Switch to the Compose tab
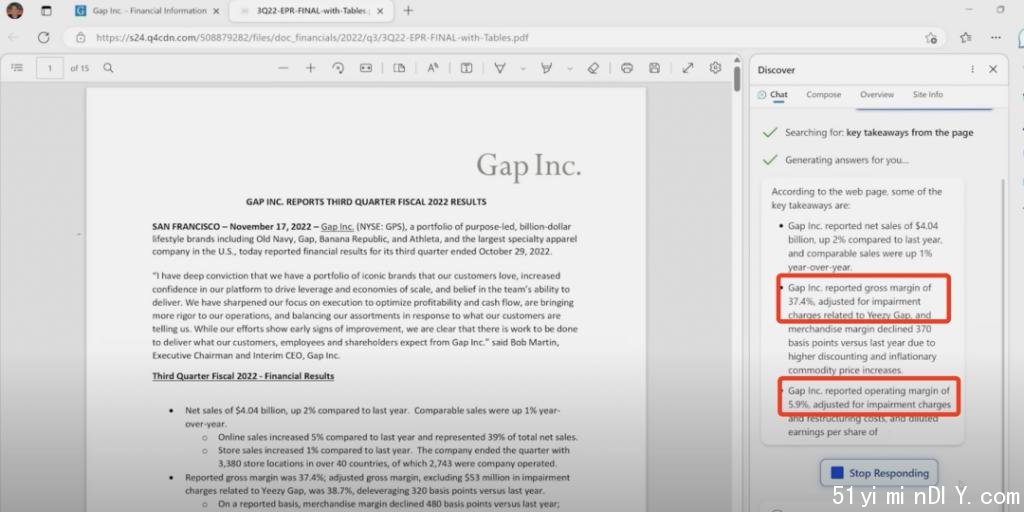Viewport: 1024px width, 512px height. point(824,95)
